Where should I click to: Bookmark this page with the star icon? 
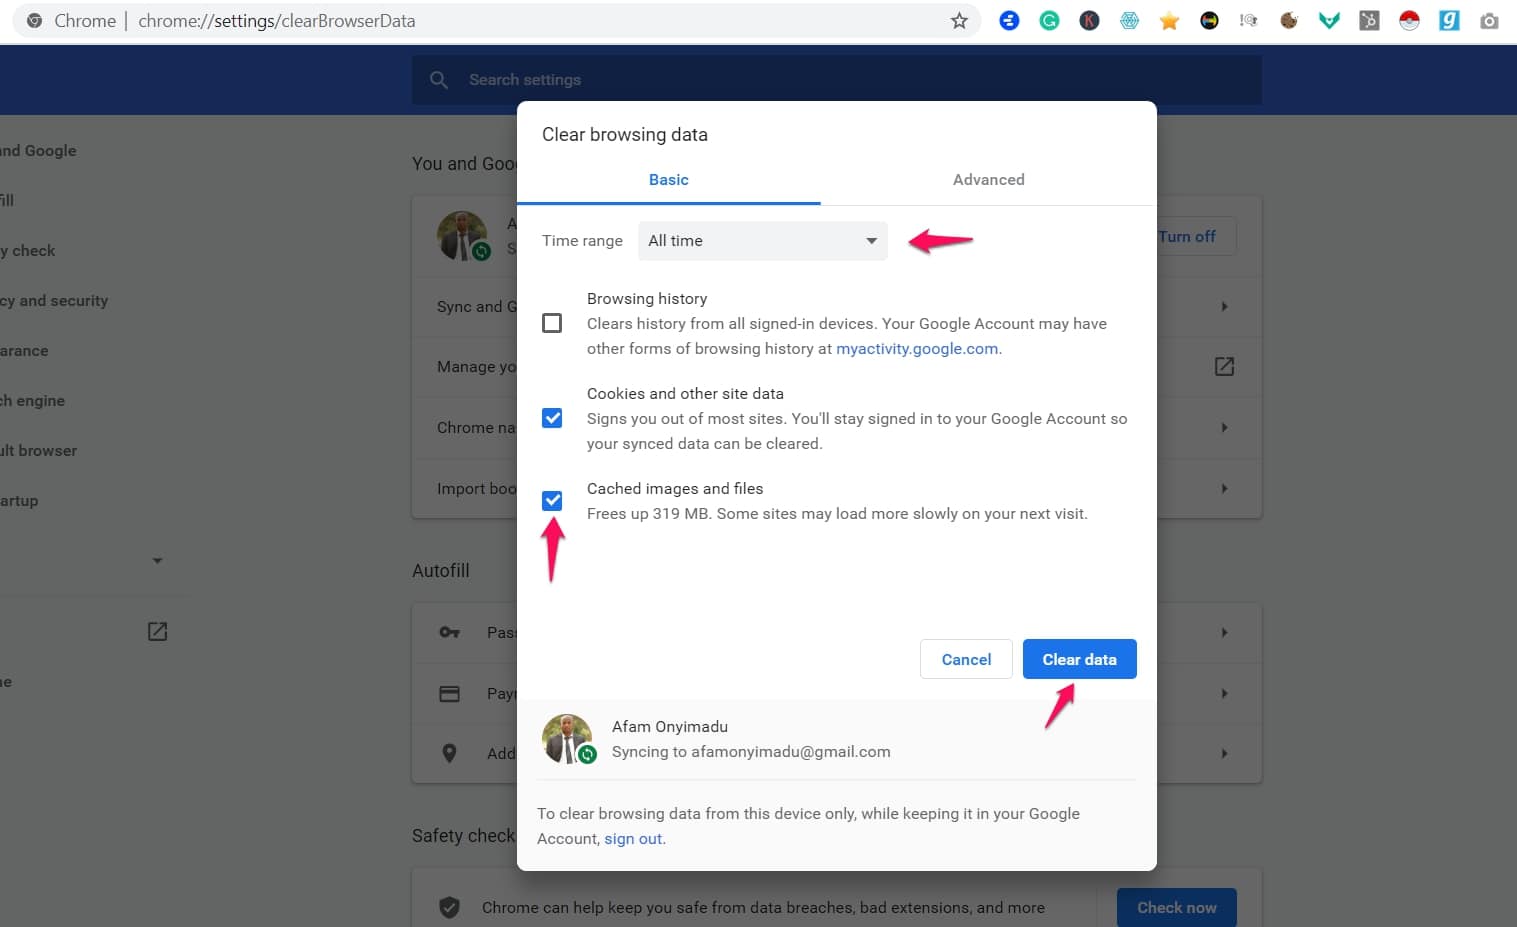point(959,21)
